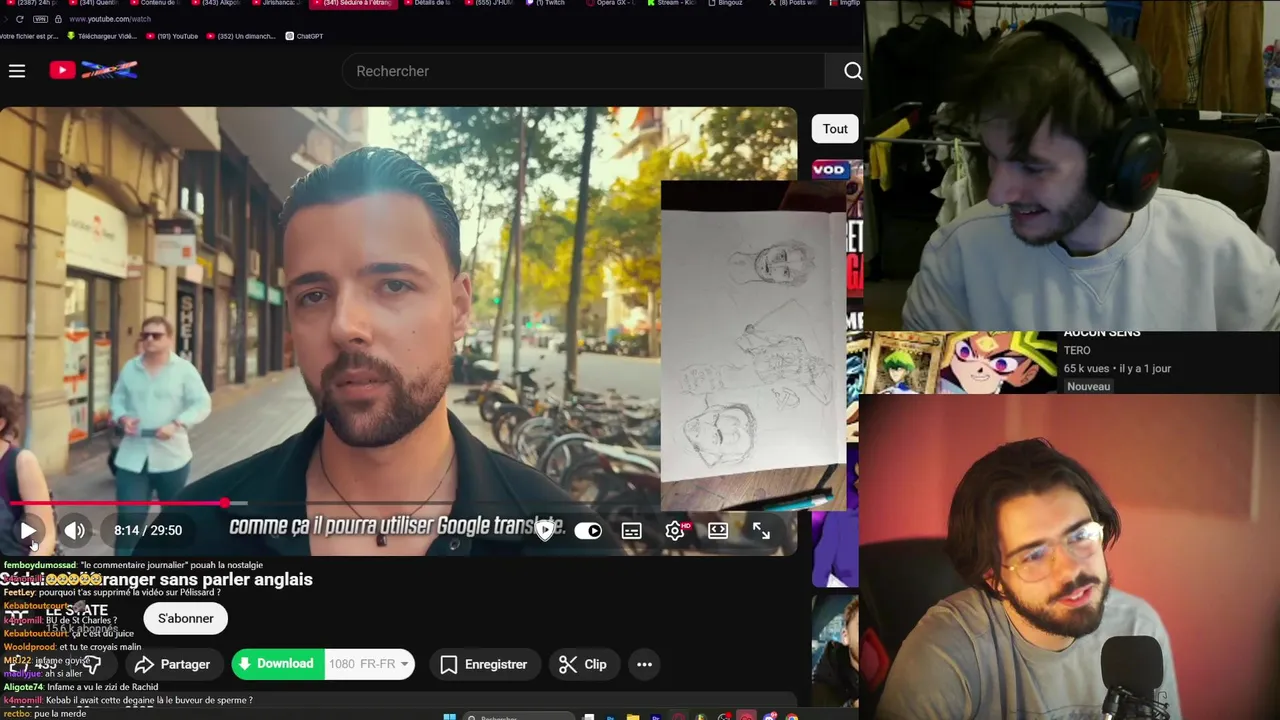Viewport: 1280px width, 720px height.
Task: Play the paused video
Action: [28, 531]
